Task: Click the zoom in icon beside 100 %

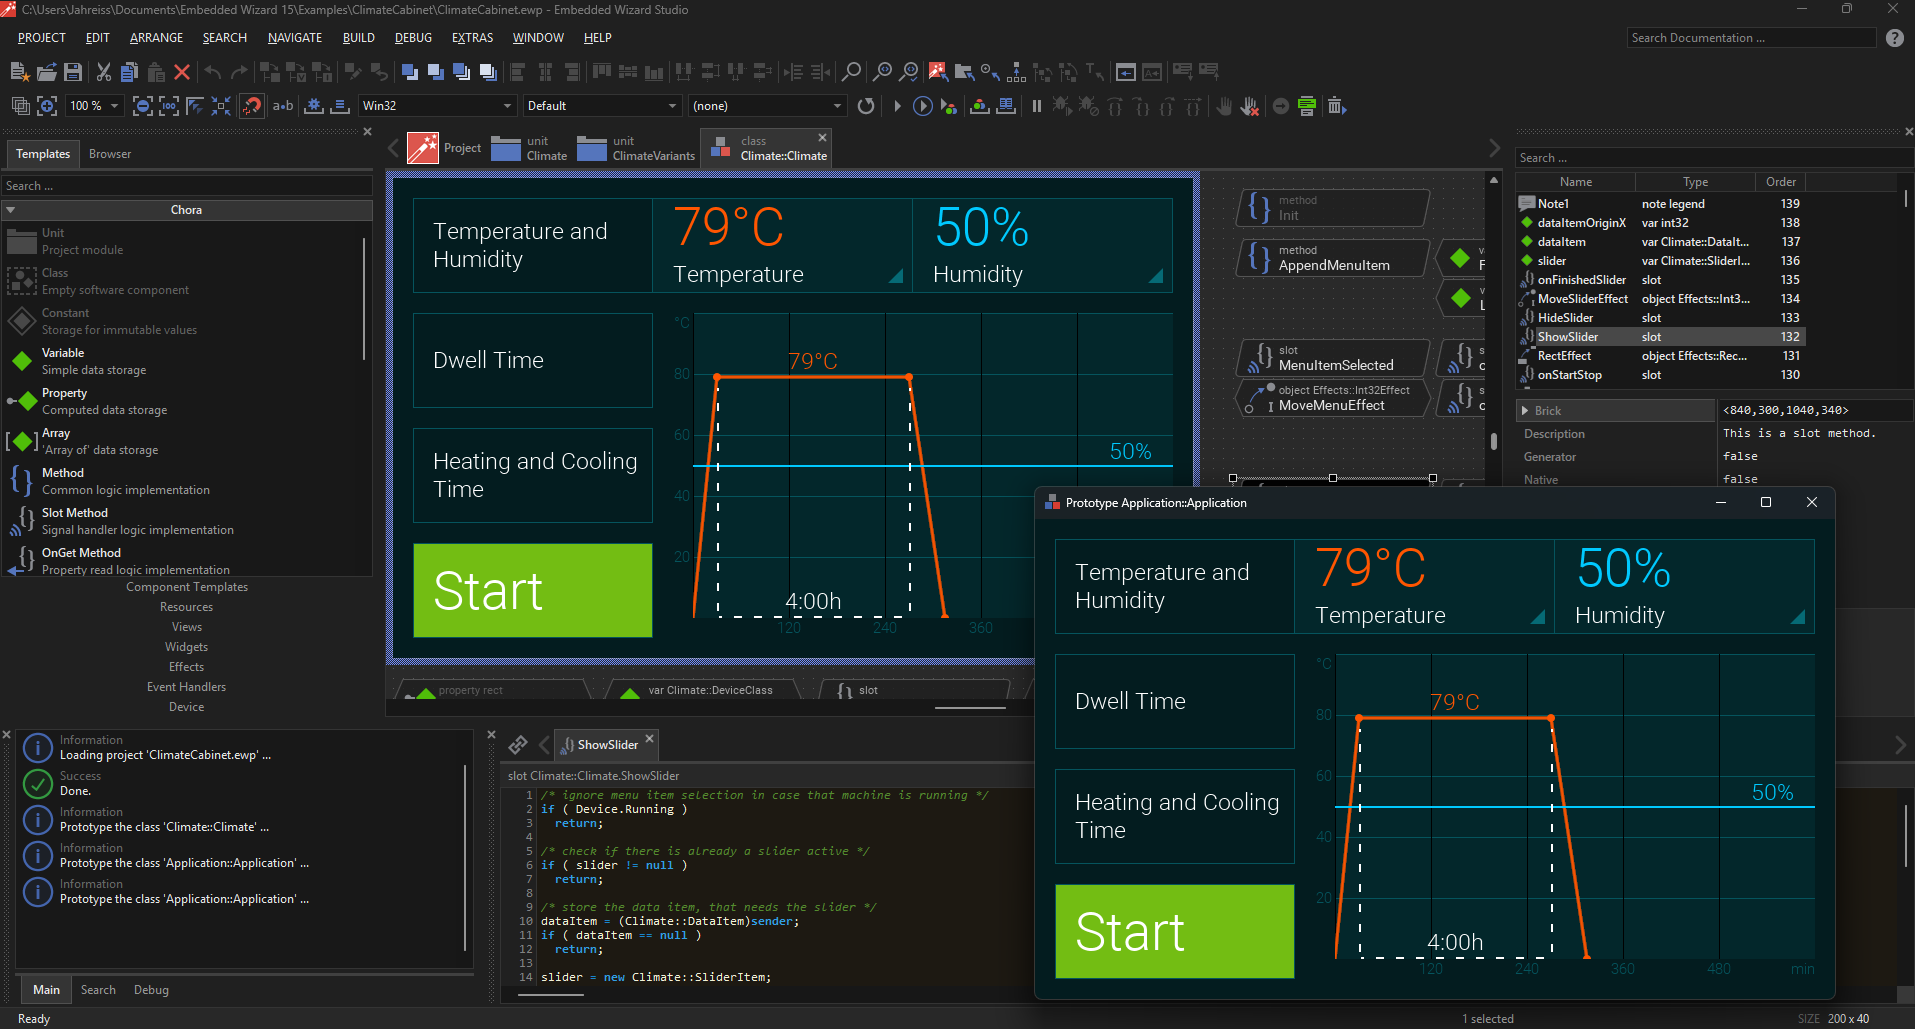Action: click(47, 106)
